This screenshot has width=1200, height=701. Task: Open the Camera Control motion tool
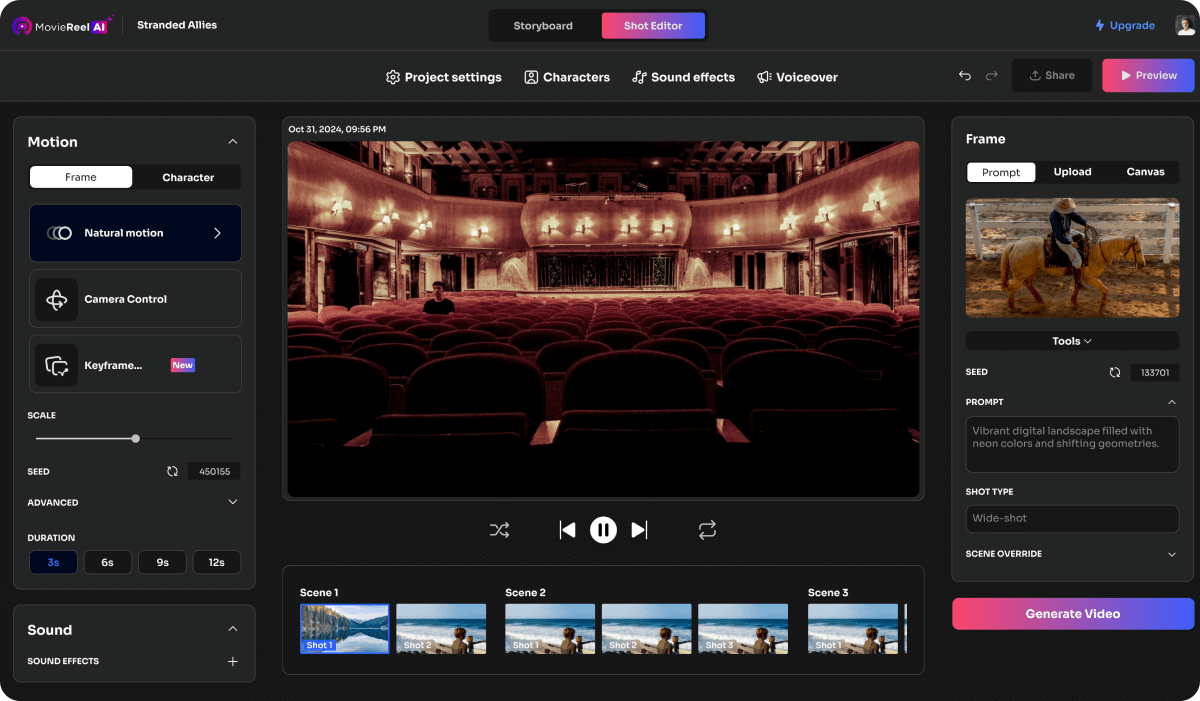[x=135, y=298]
